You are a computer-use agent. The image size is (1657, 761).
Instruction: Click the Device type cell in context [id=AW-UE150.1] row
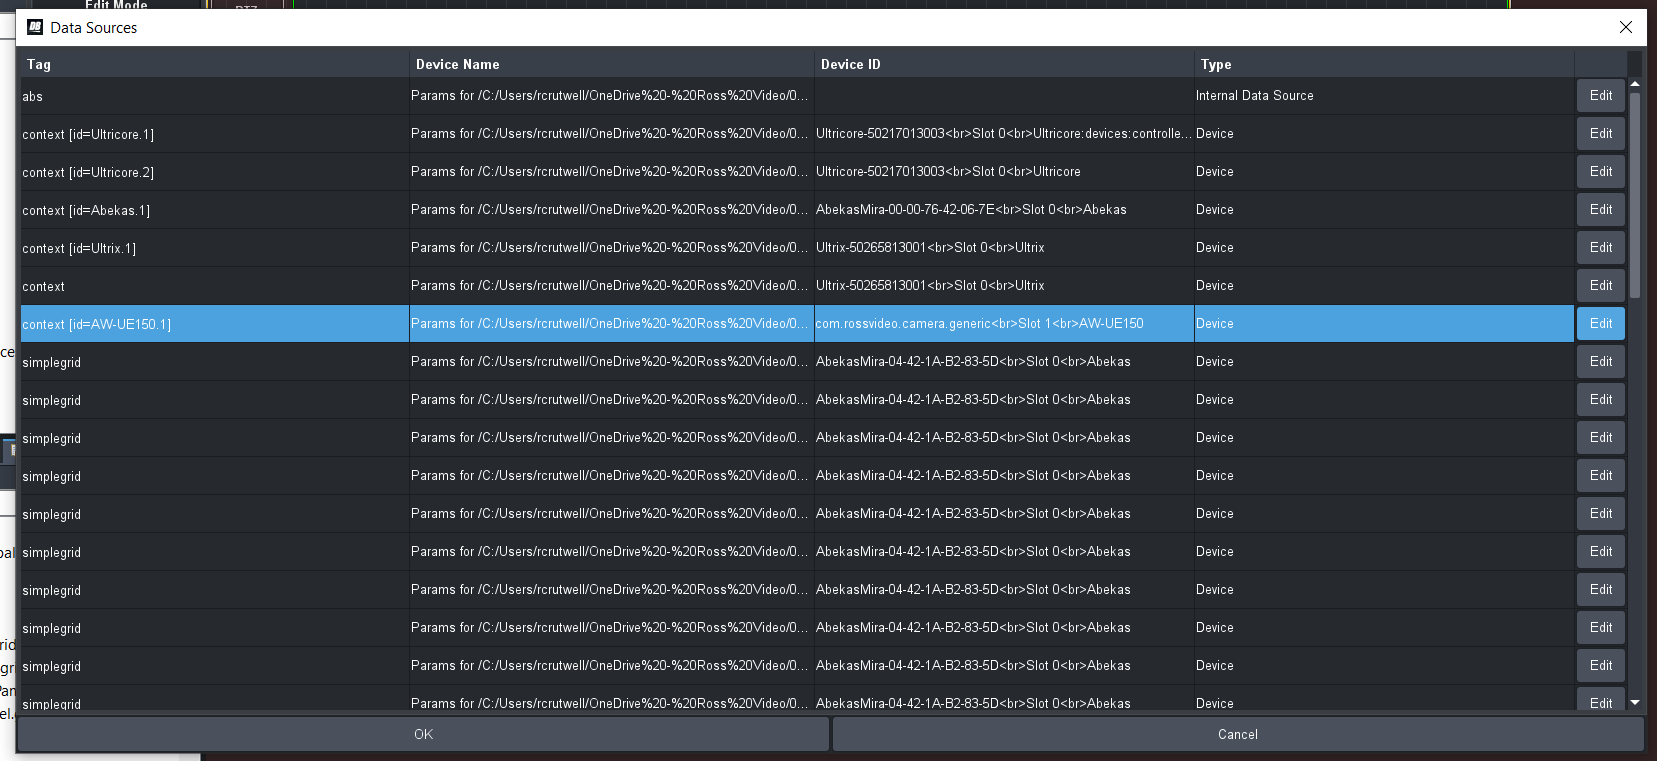pos(1384,324)
